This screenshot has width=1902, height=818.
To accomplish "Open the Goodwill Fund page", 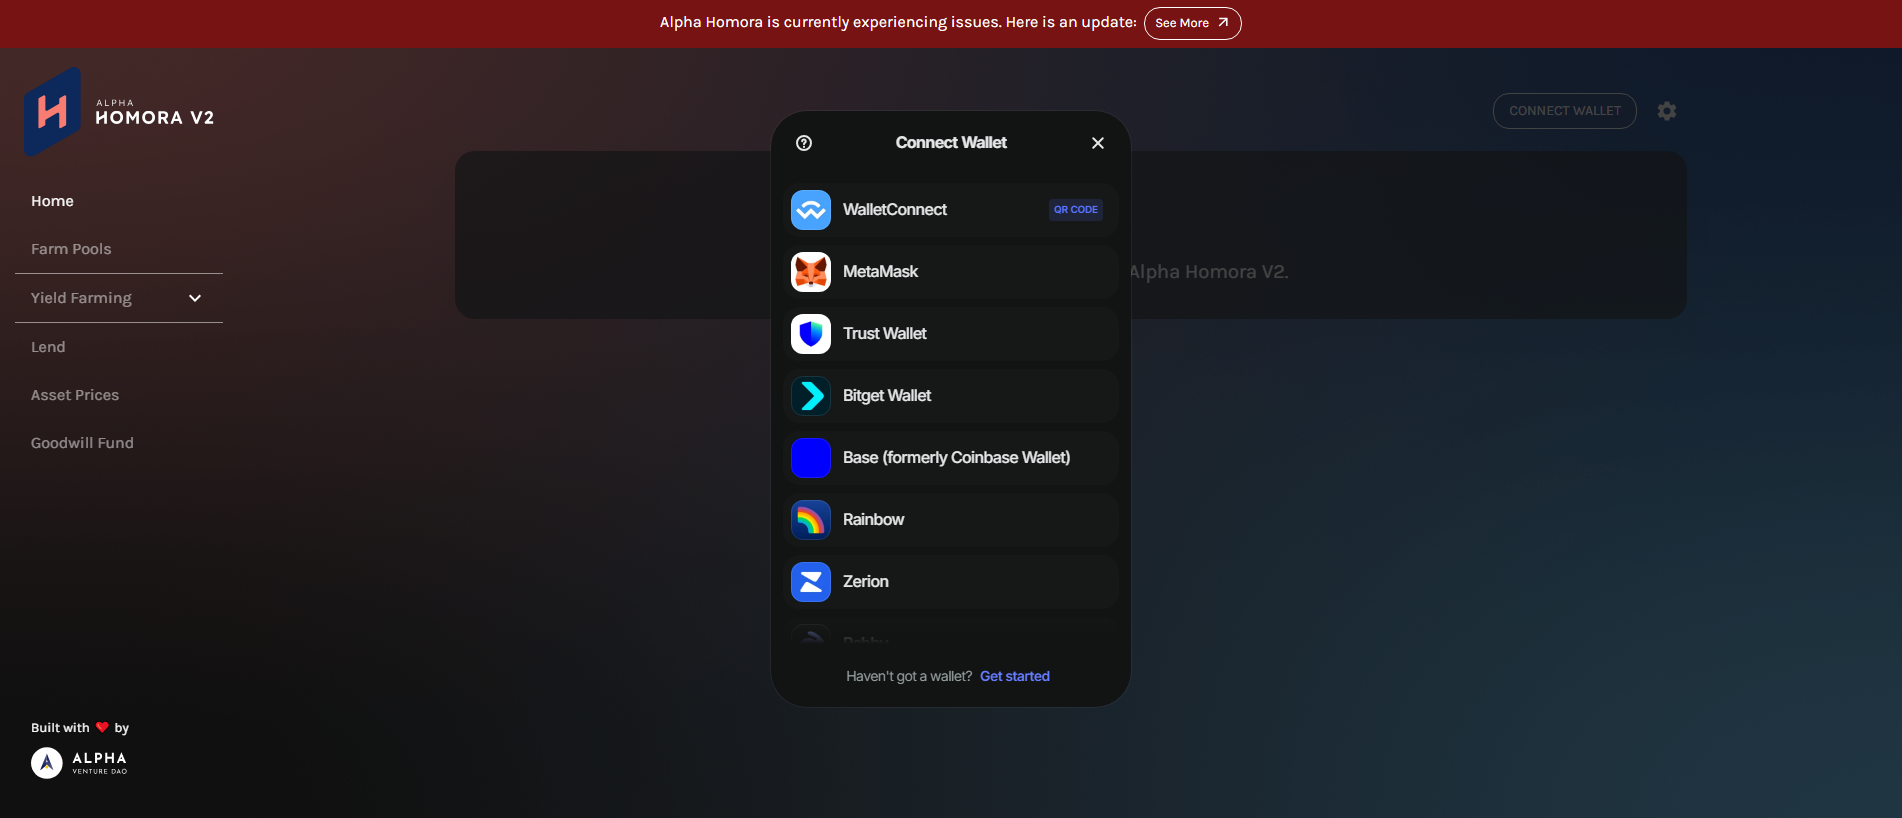I will tap(82, 443).
